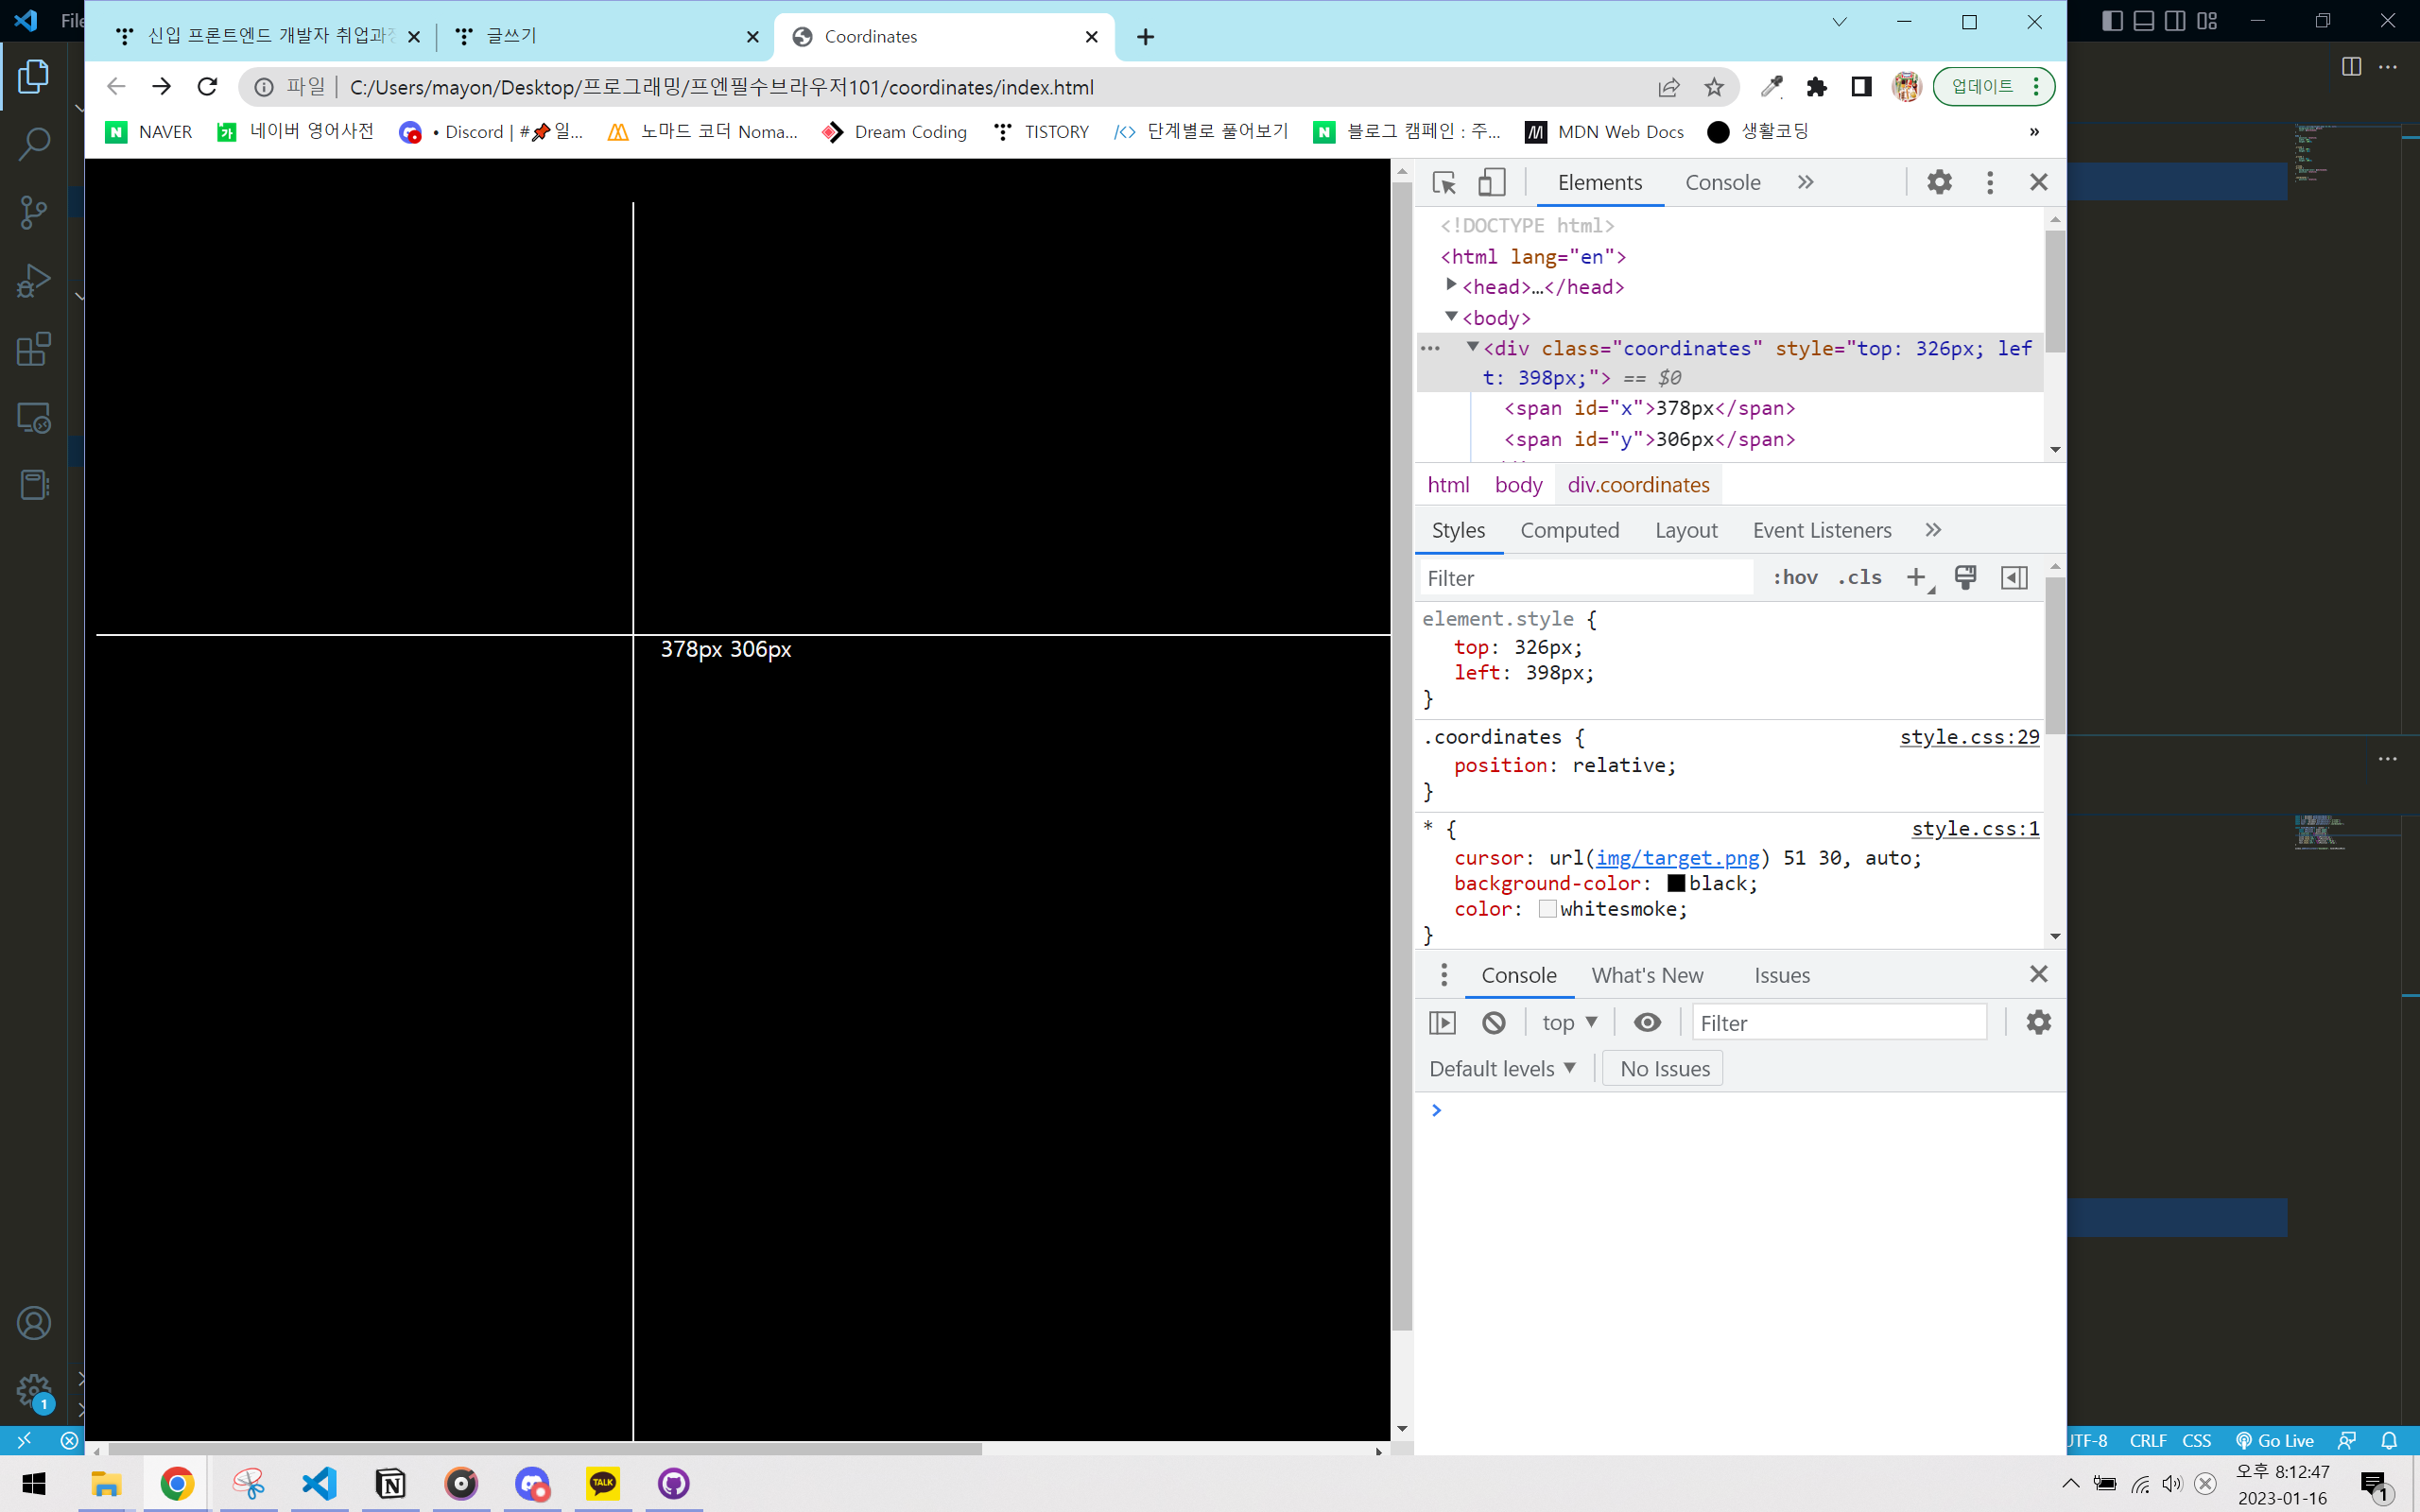Toggle the :hov element state panel
Image resolution: width=2420 pixels, height=1512 pixels.
pos(1795,577)
